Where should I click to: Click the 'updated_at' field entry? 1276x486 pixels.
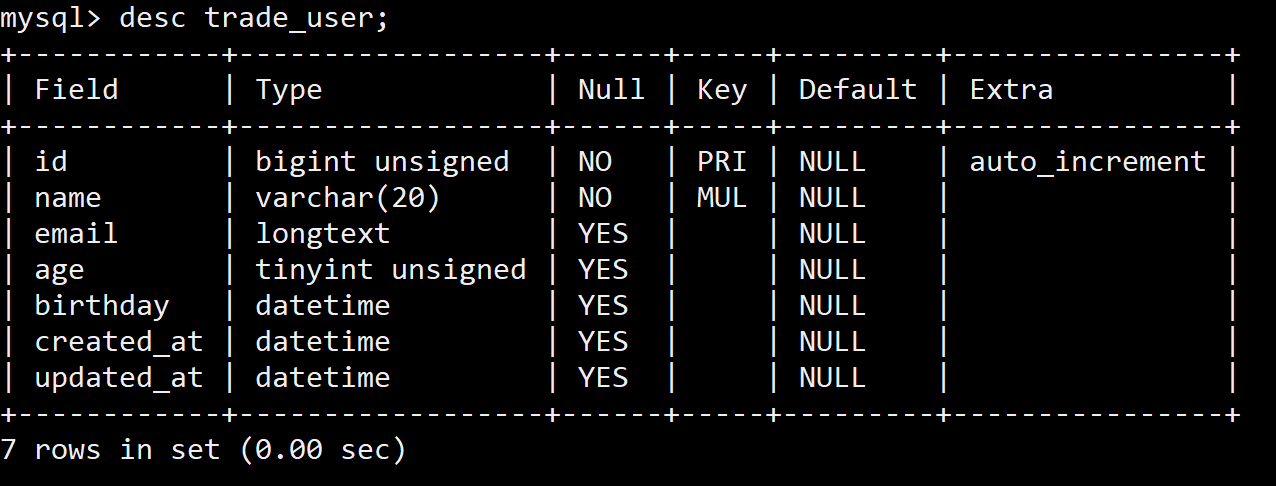pyautogui.click(x=119, y=378)
